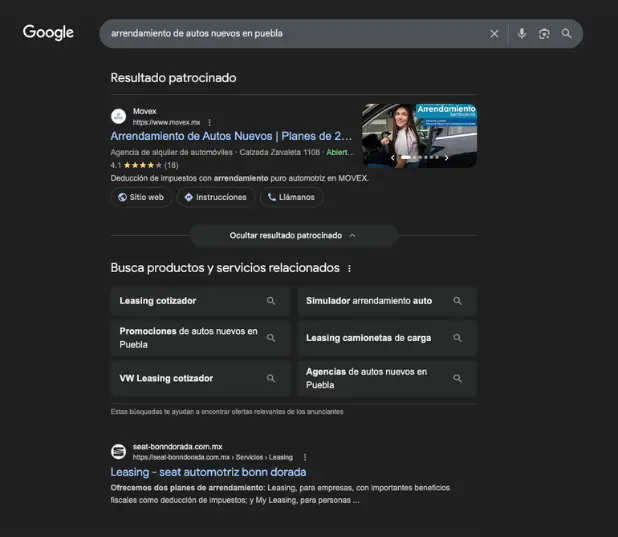Viewport: 618px width, 537px height.
Task: Click magnifier icon in Simulador arrendamiento chip
Action: point(457,301)
